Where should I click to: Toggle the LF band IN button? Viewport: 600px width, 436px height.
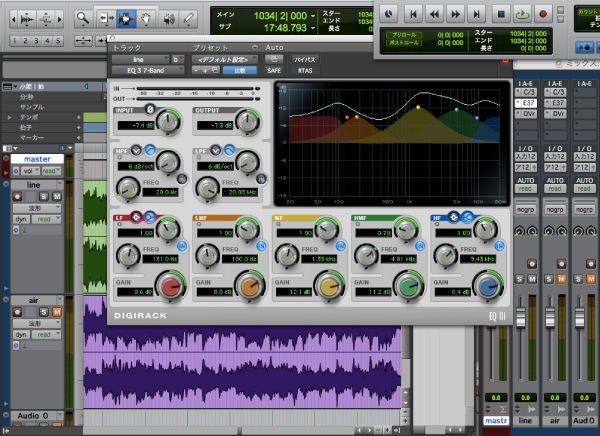pos(182,246)
